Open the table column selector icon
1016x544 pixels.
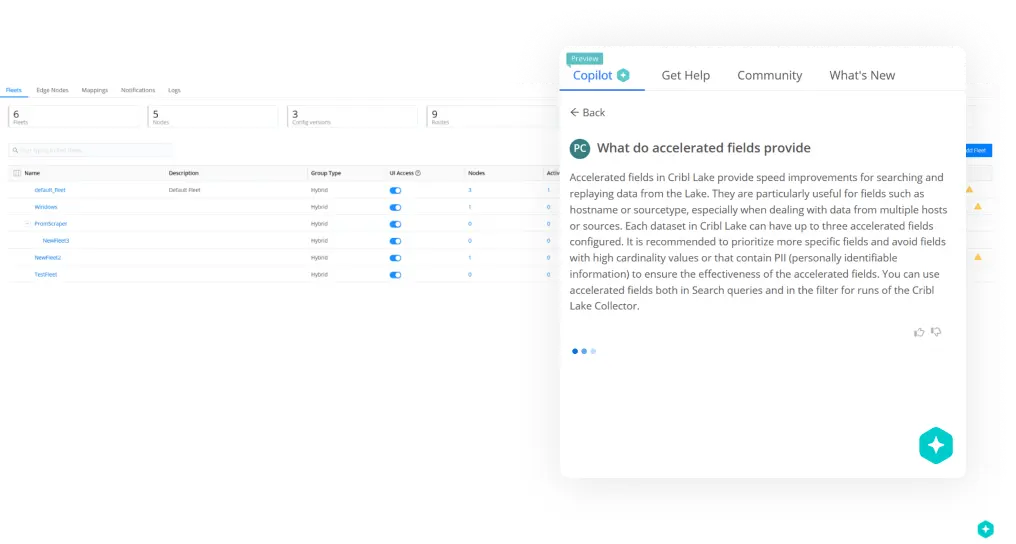tap(17, 173)
